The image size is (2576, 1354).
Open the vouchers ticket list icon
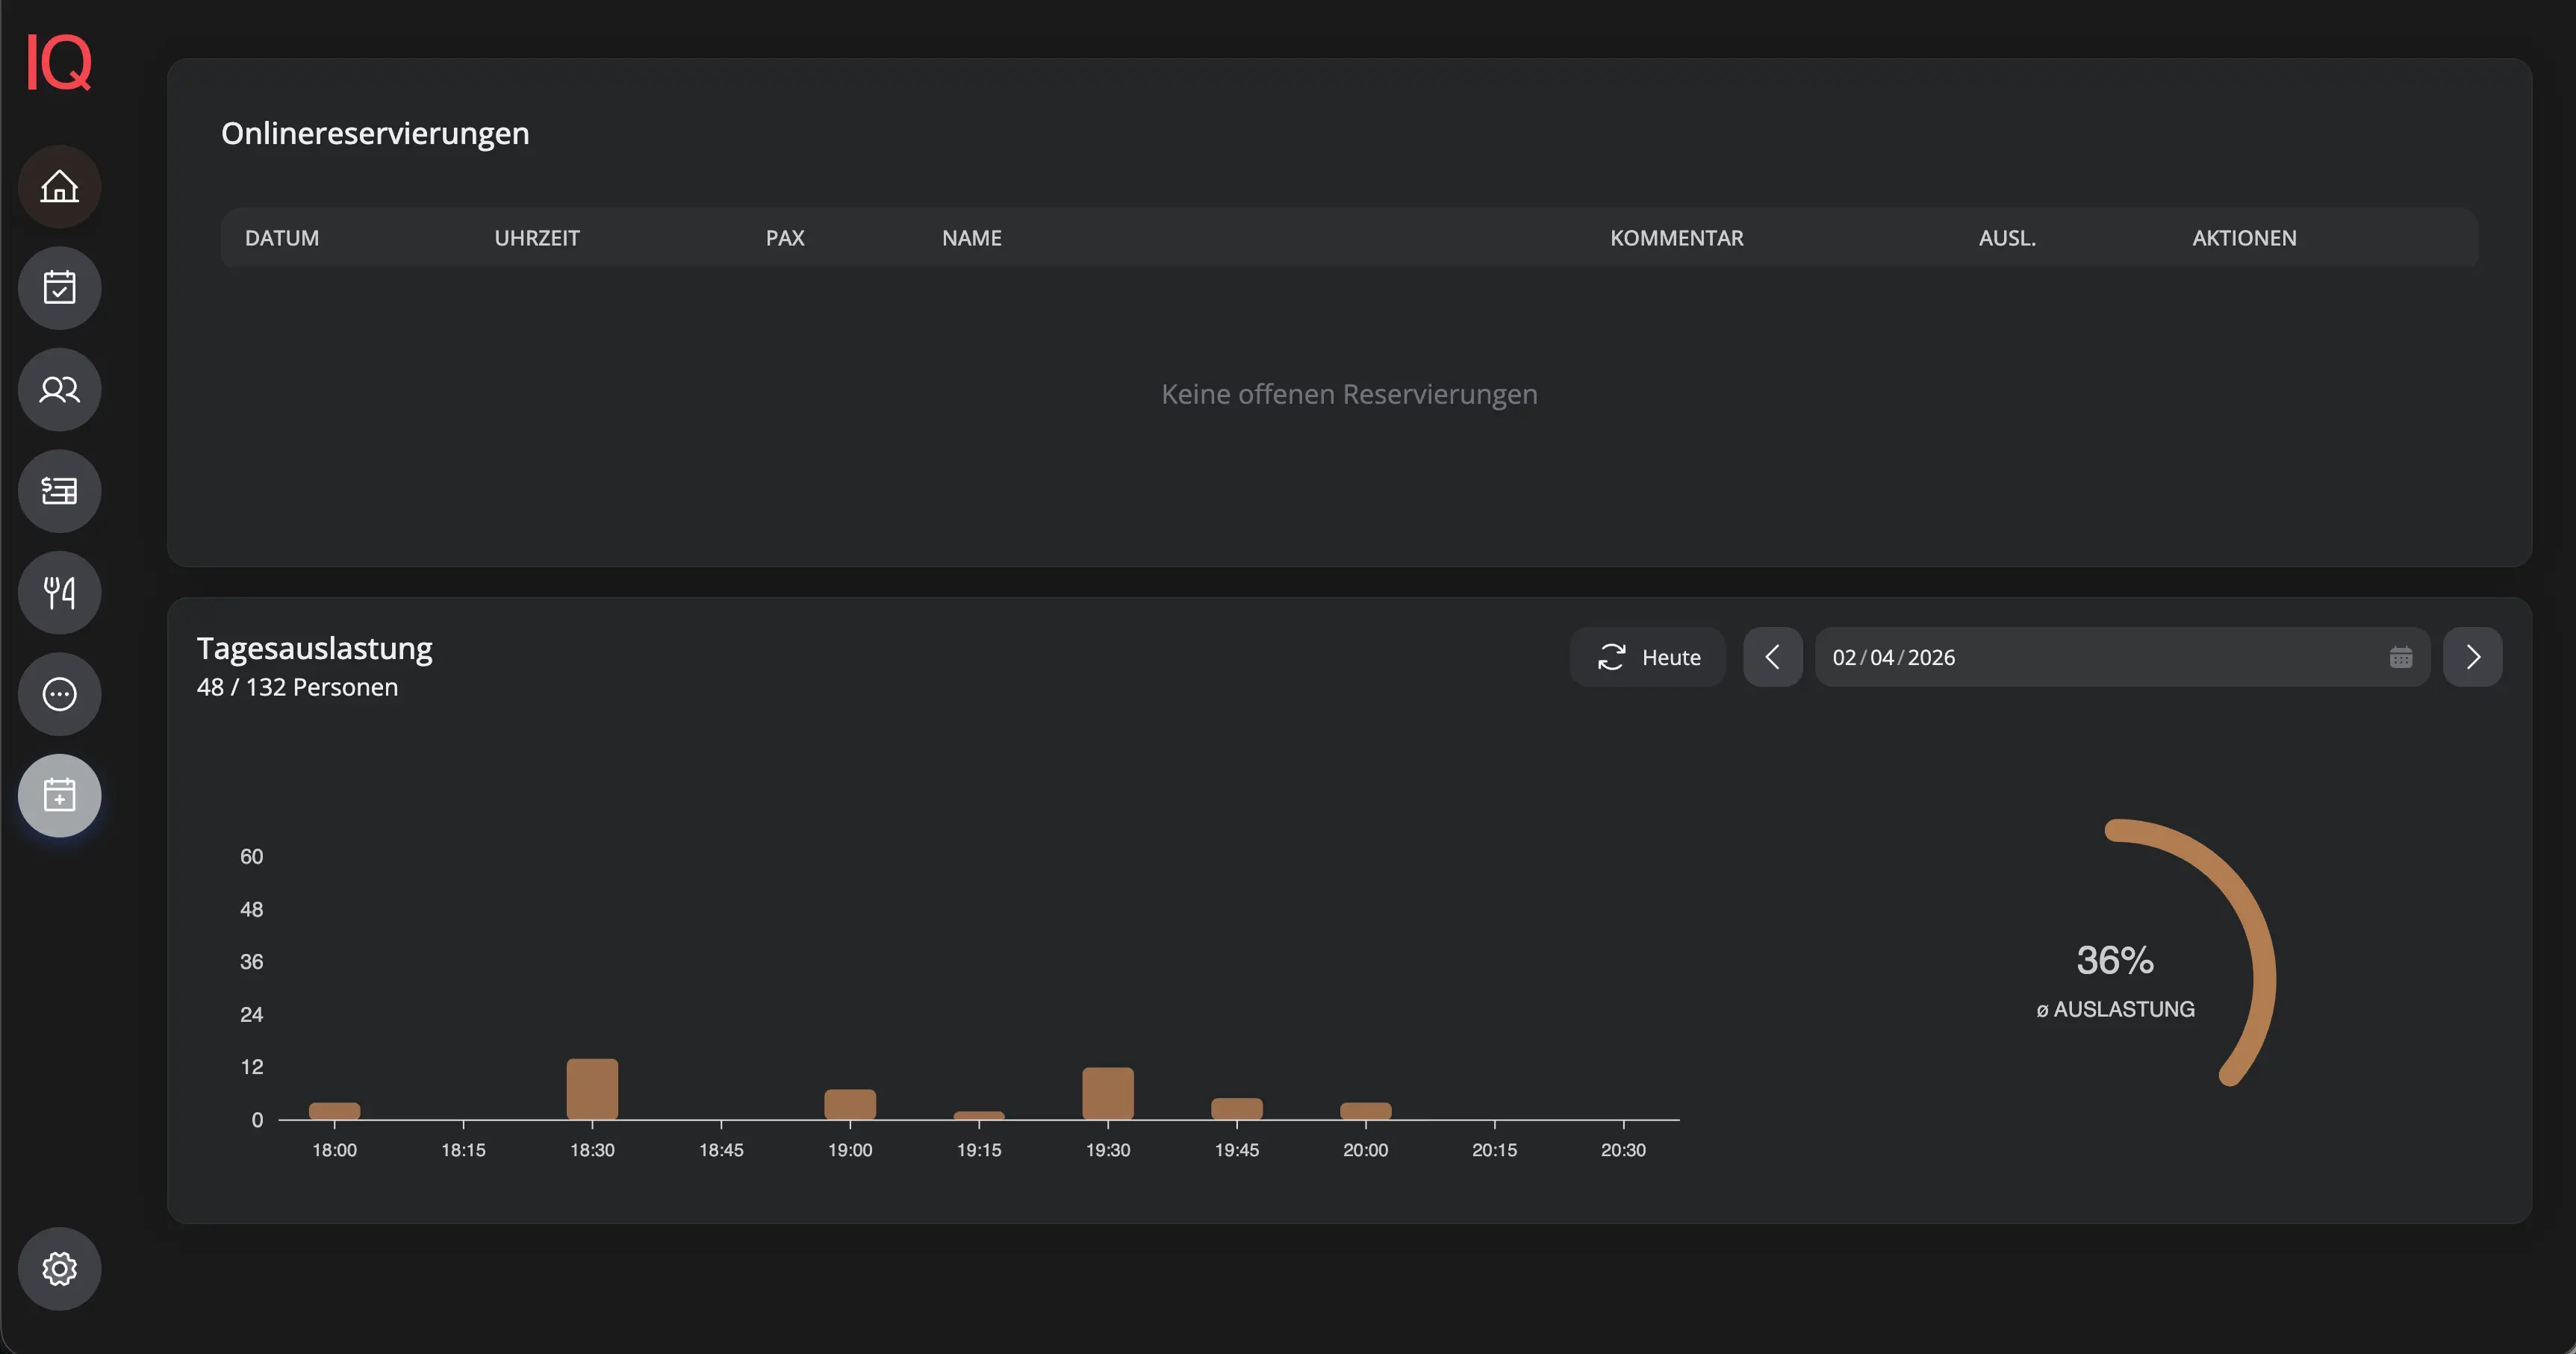59,491
